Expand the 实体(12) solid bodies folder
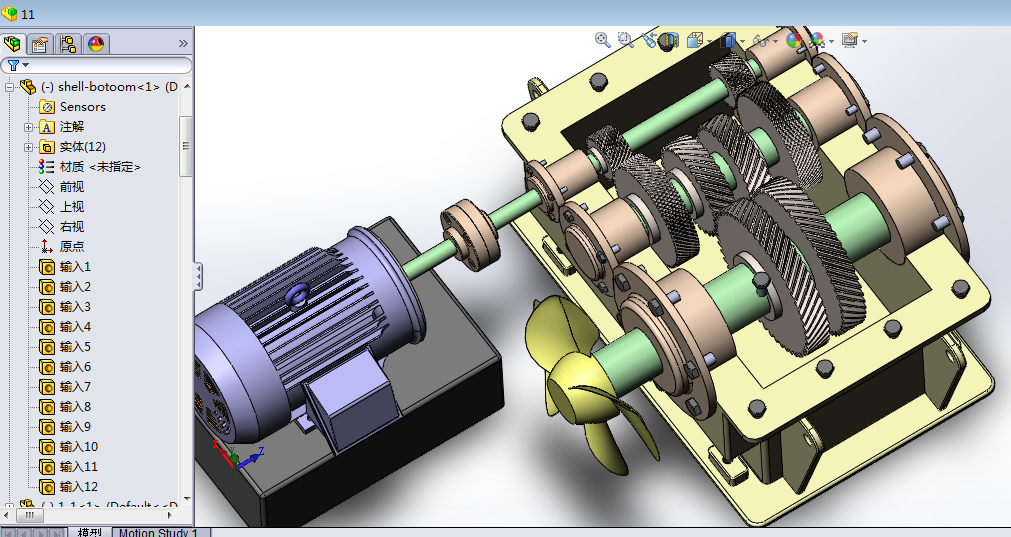This screenshot has width=1011, height=537. pyautogui.click(x=28, y=147)
